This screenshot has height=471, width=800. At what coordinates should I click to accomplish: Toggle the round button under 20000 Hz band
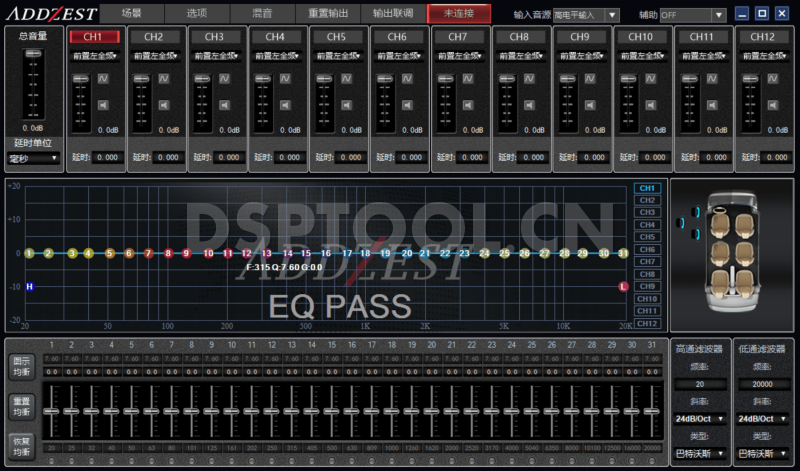pyautogui.click(x=652, y=461)
